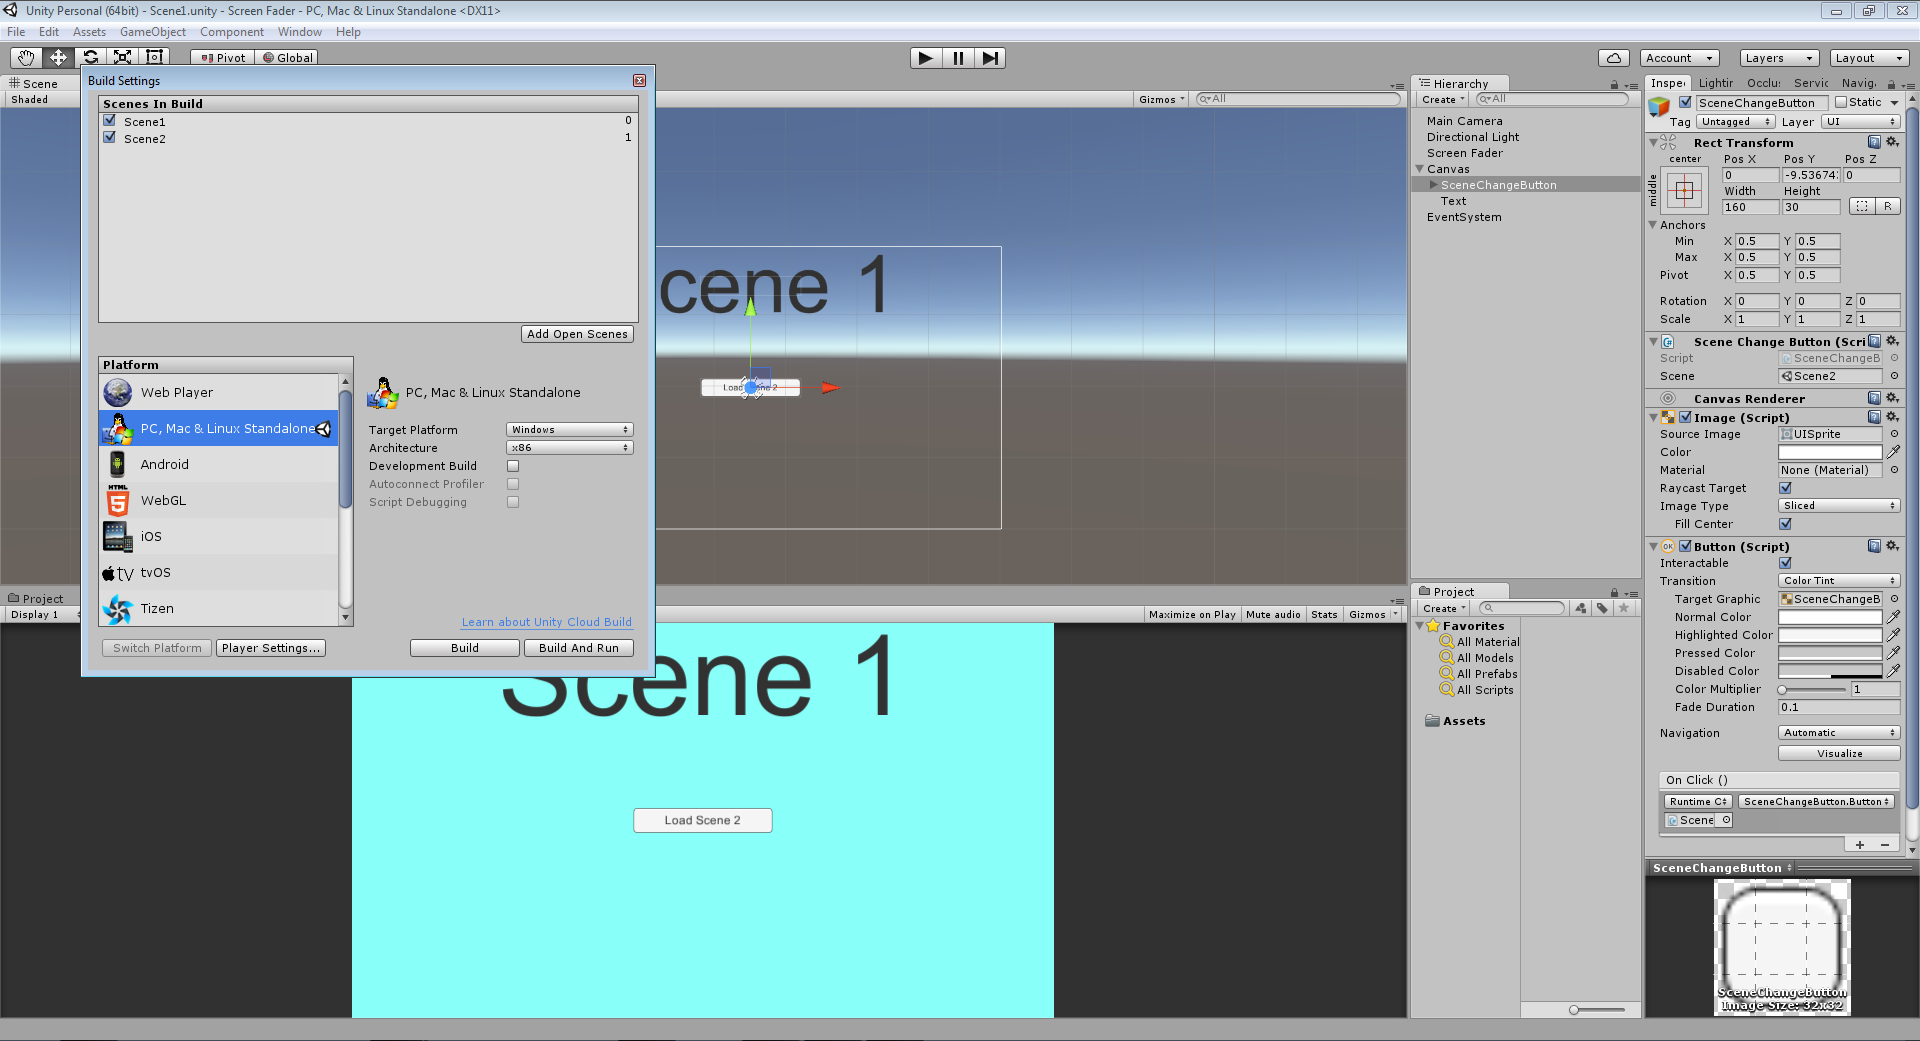Collapse the Canvas node in Hierarchy
The height and width of the screenshot is (1041, 1920).
tap(1419, 169)
